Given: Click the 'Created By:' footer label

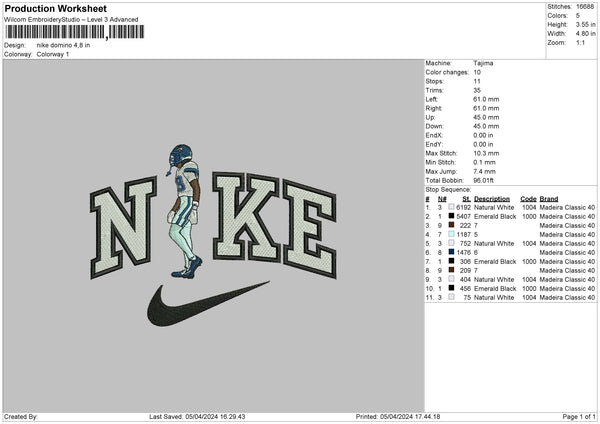Looking at the screenshot, I should tap(21, 416).
